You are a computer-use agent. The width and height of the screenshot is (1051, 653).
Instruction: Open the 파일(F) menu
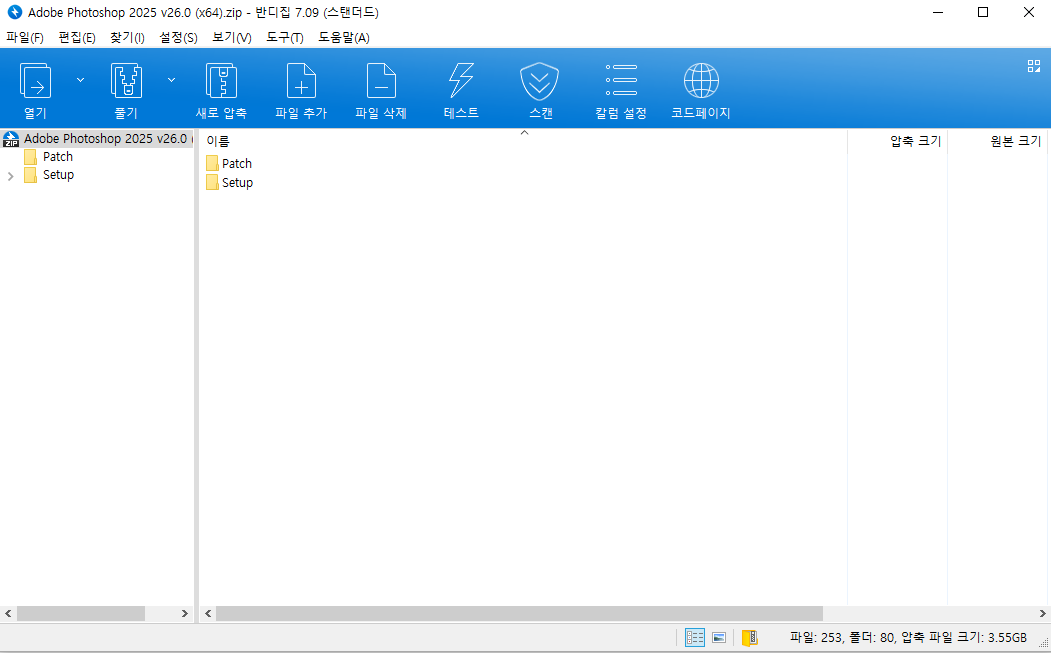pos(25,38)
